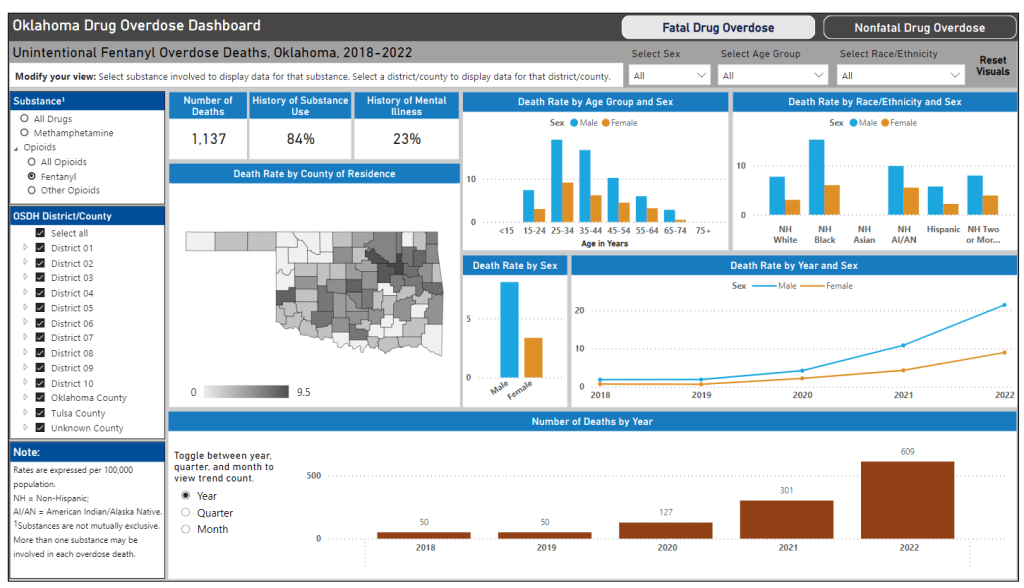The height and width of the screenshot is (588, 1024).
Task: Uncheck the District 05 checkbox
Action: click(x=40, y=308)
